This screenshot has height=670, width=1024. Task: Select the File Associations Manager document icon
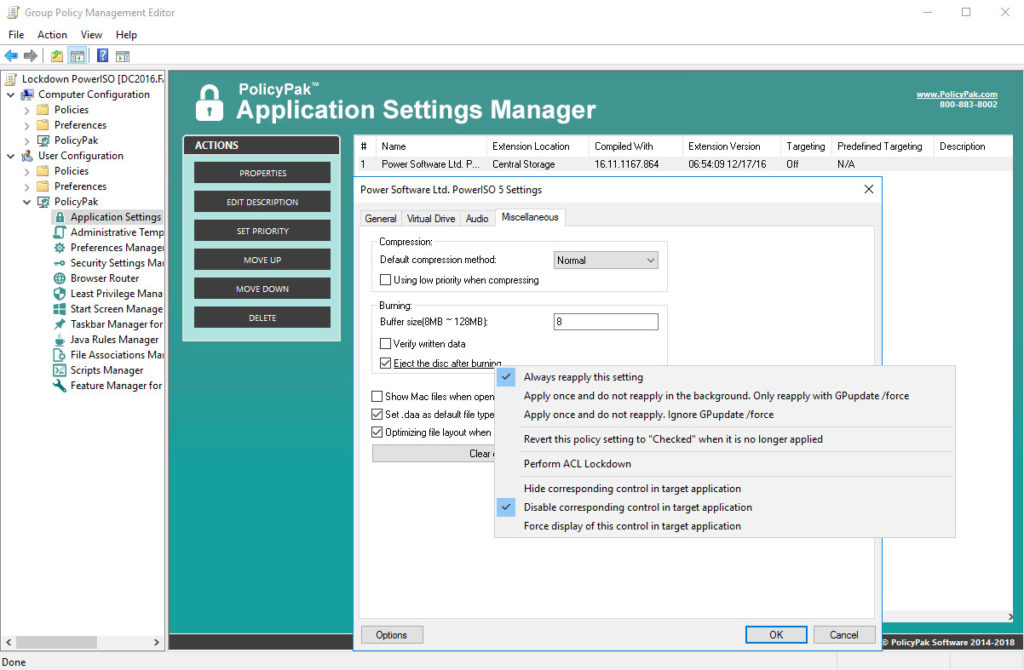click(x=59, y=355)
